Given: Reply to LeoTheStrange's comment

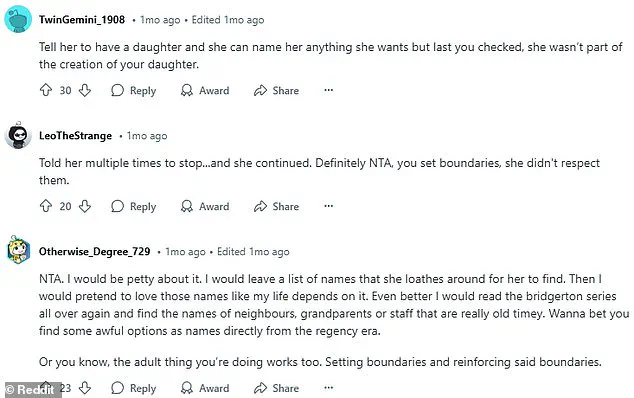Looking at the screenshot, I should click(x=133, y=206).
